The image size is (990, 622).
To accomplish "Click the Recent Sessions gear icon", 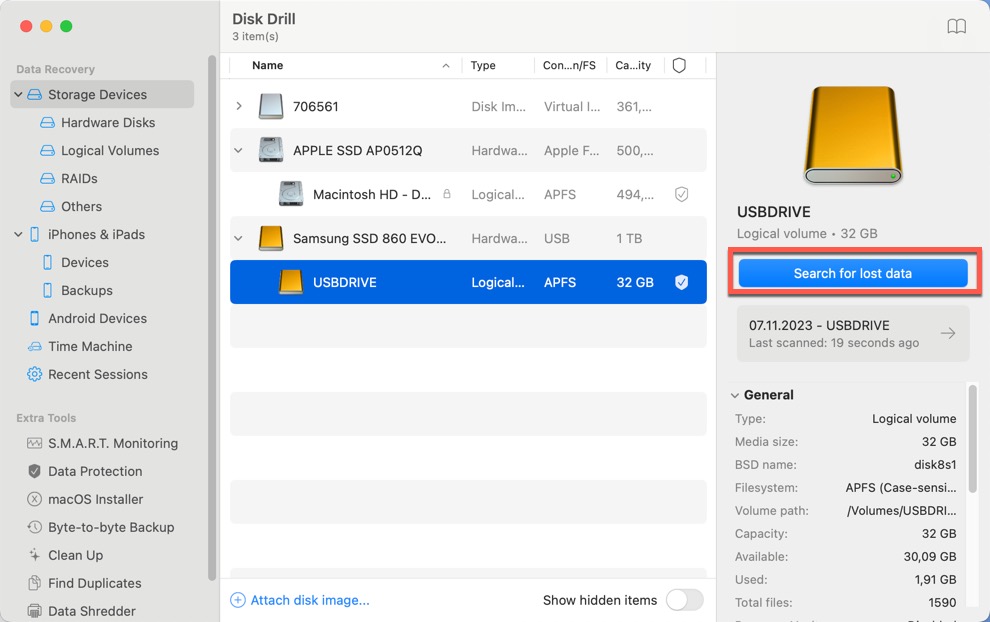I will tap(35, 374).
